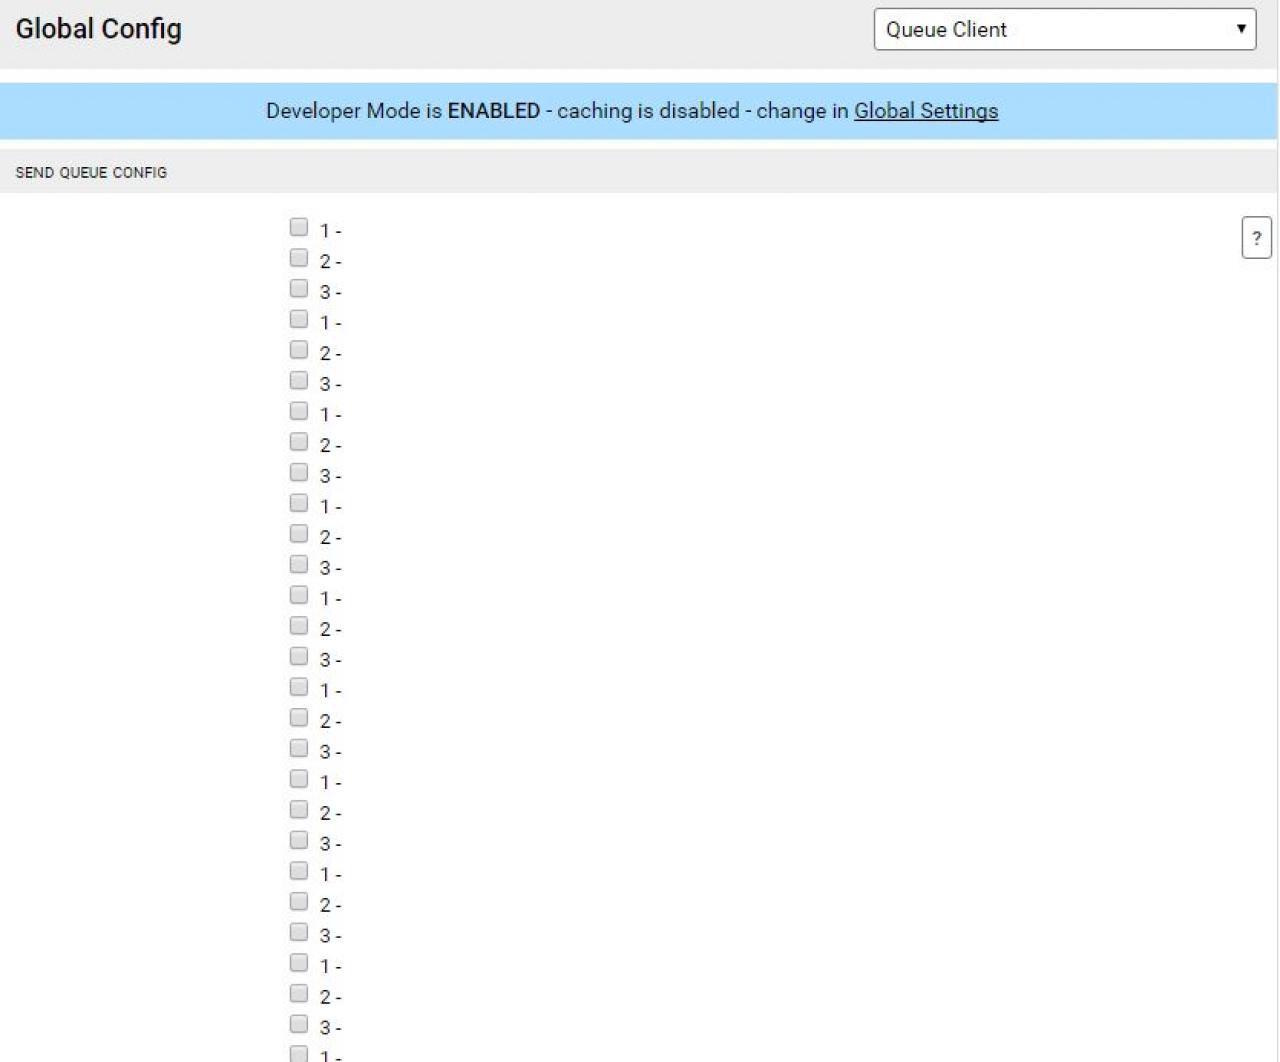Viewport: 1280px width, 1062px height.
Task: Click the arrow on Queue Client selector
Action: pyautogui.click(x=1240, y=29)
